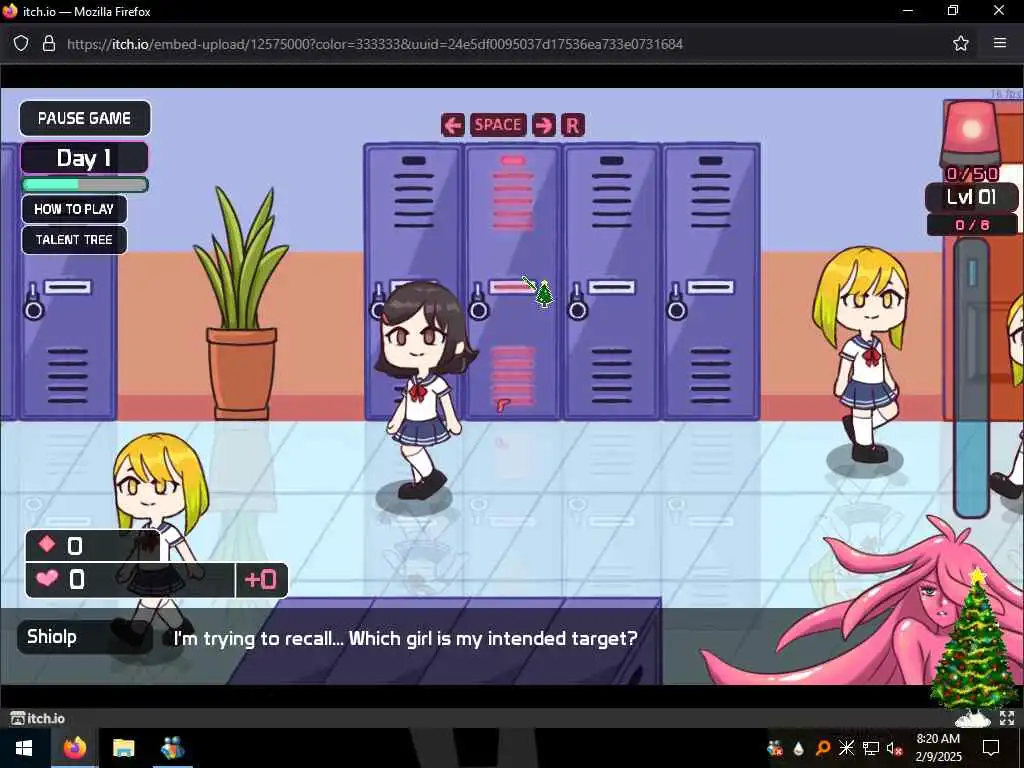
Task: Click the colorful people tray icon
Action: [x=775, y=748]
